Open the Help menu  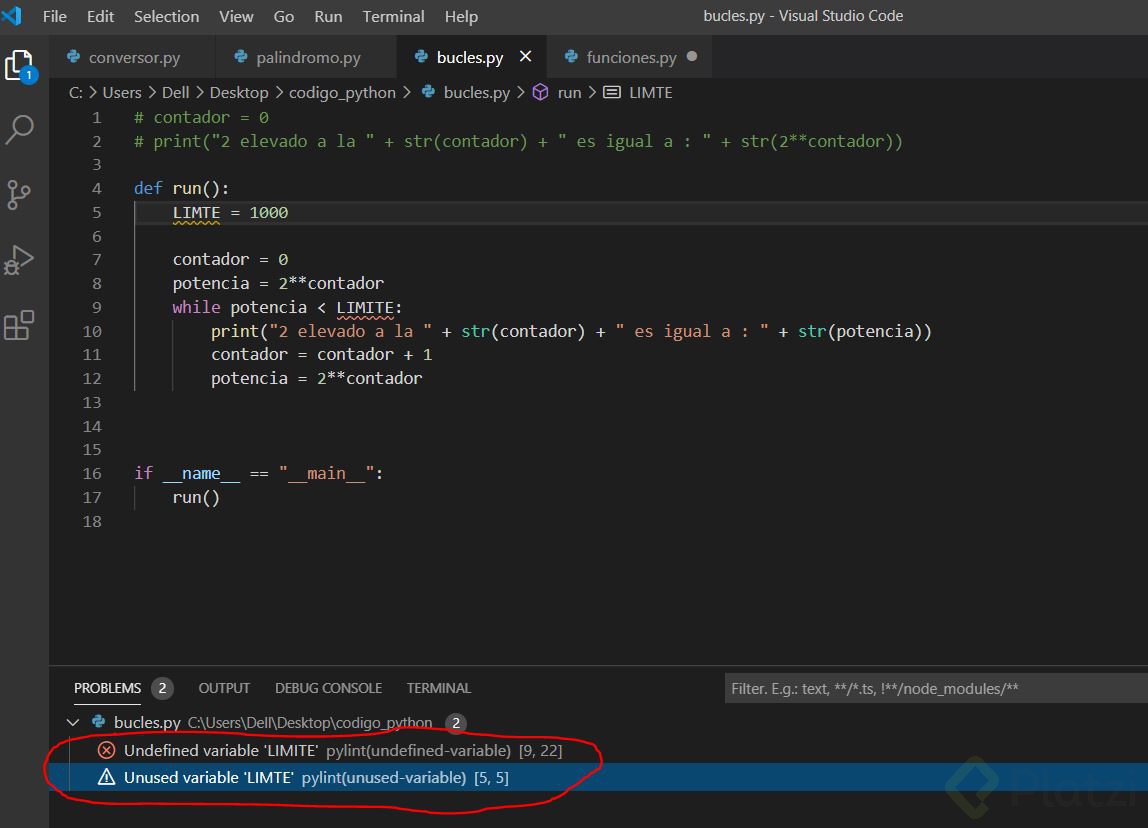[x=461, y=16]
